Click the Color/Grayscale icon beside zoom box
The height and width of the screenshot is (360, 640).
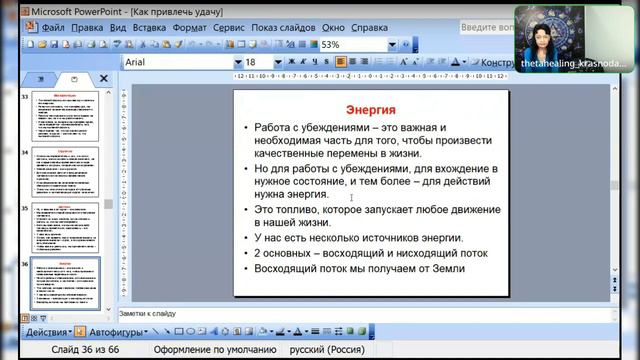click(x=314, y=44)
